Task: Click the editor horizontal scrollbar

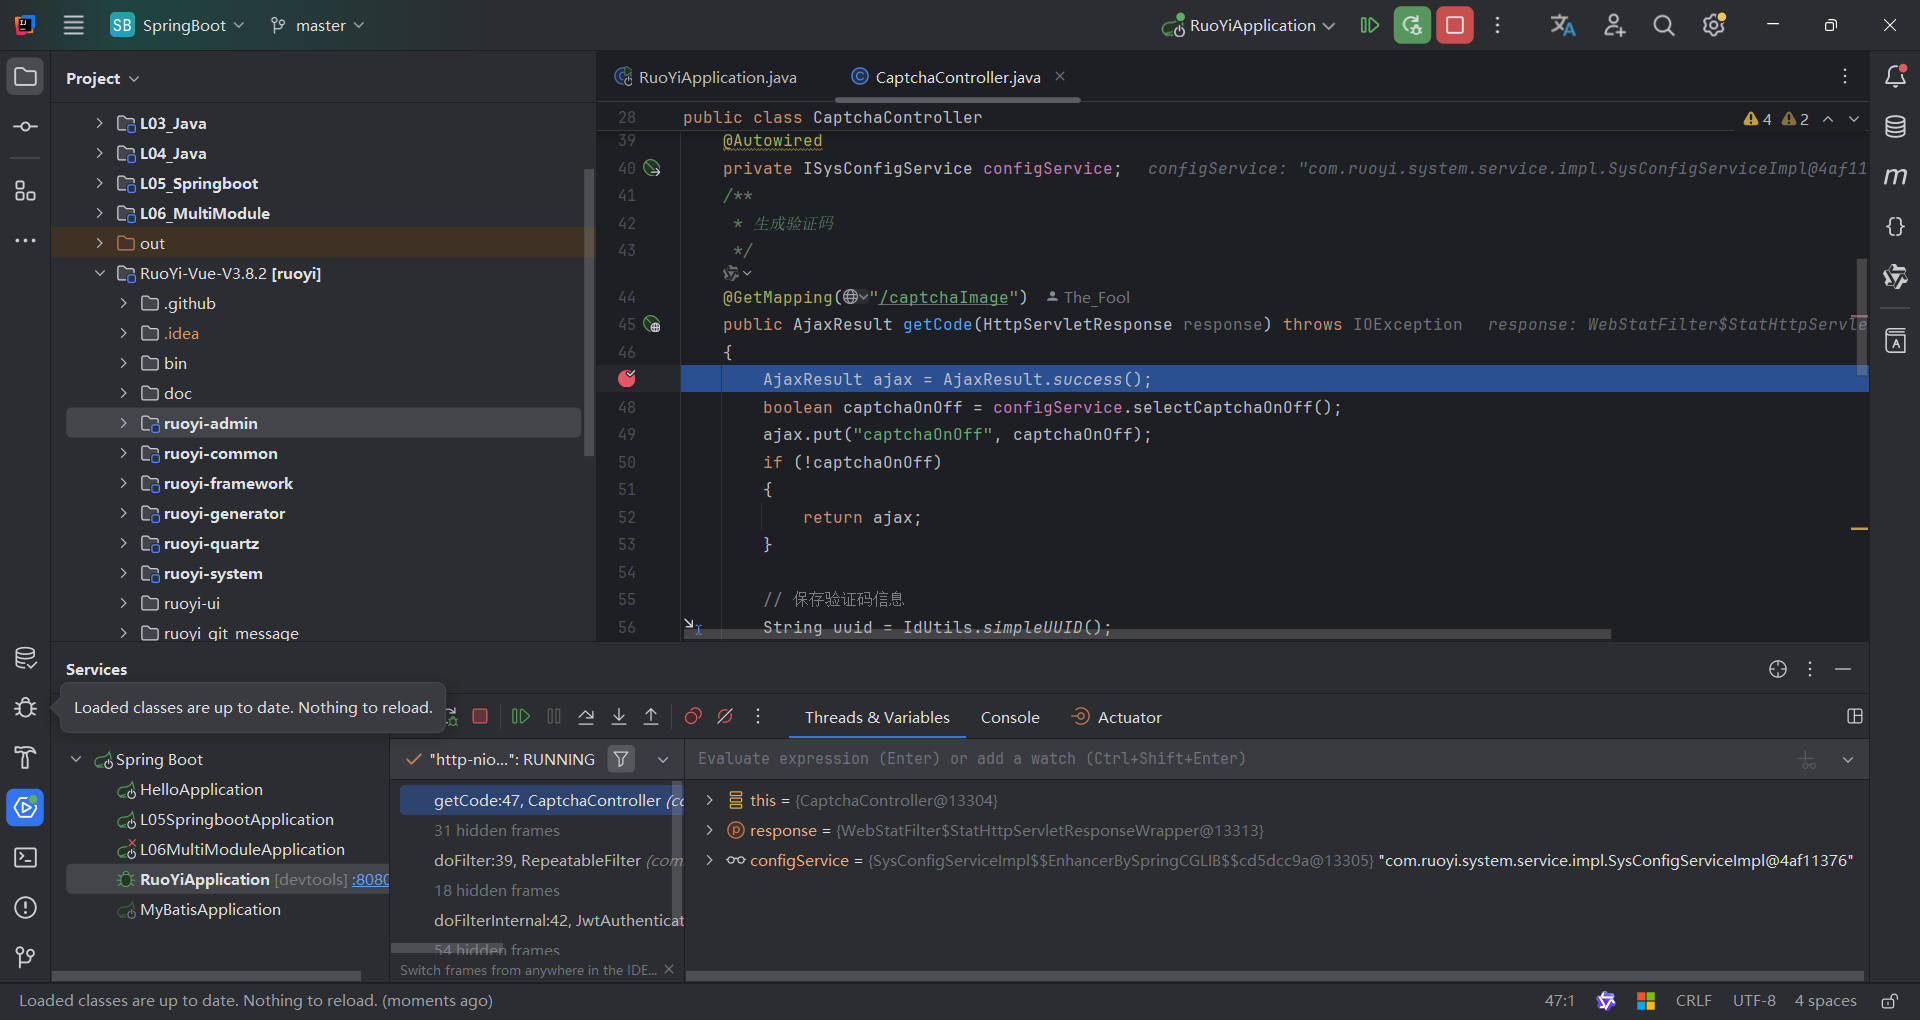Action: point(1150,634)
